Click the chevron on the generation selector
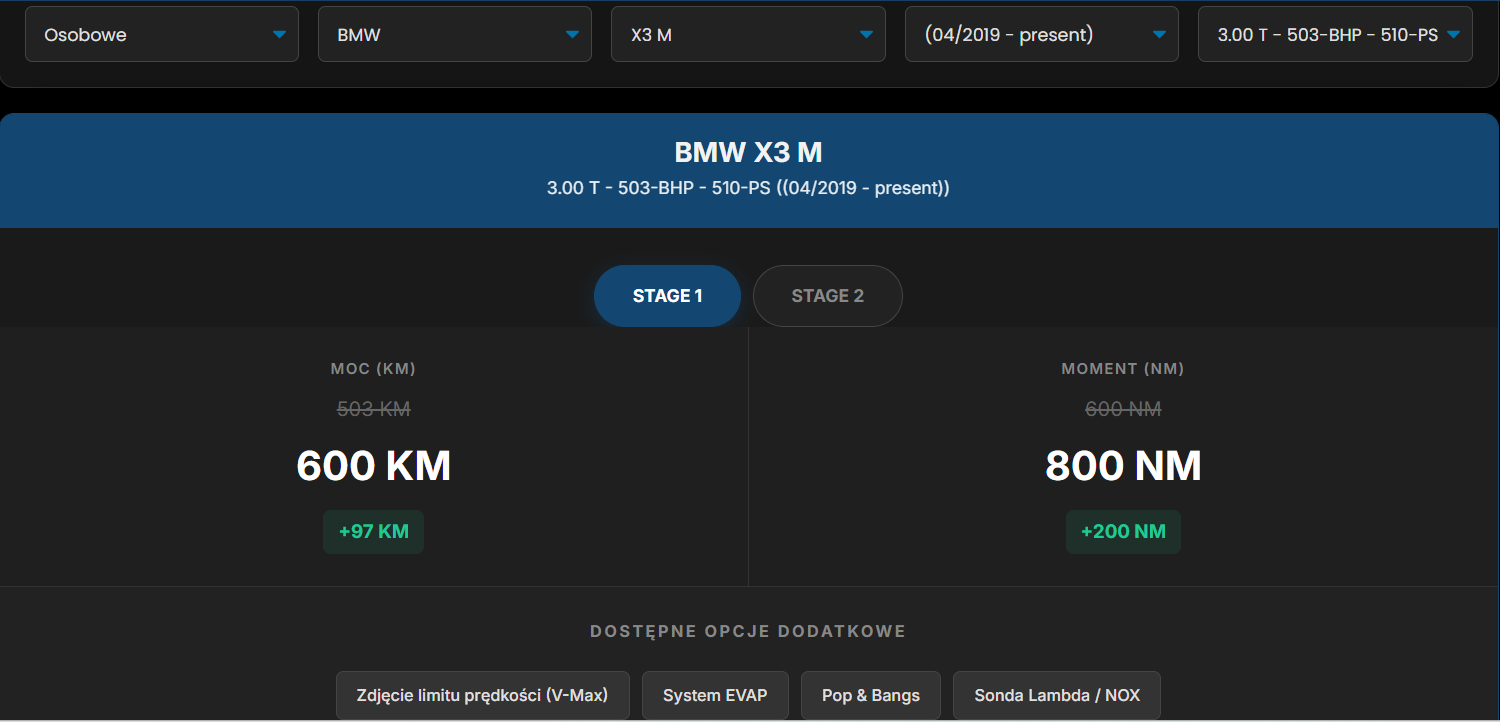This screenshot has width=1500, height=722. [1159, 33]
